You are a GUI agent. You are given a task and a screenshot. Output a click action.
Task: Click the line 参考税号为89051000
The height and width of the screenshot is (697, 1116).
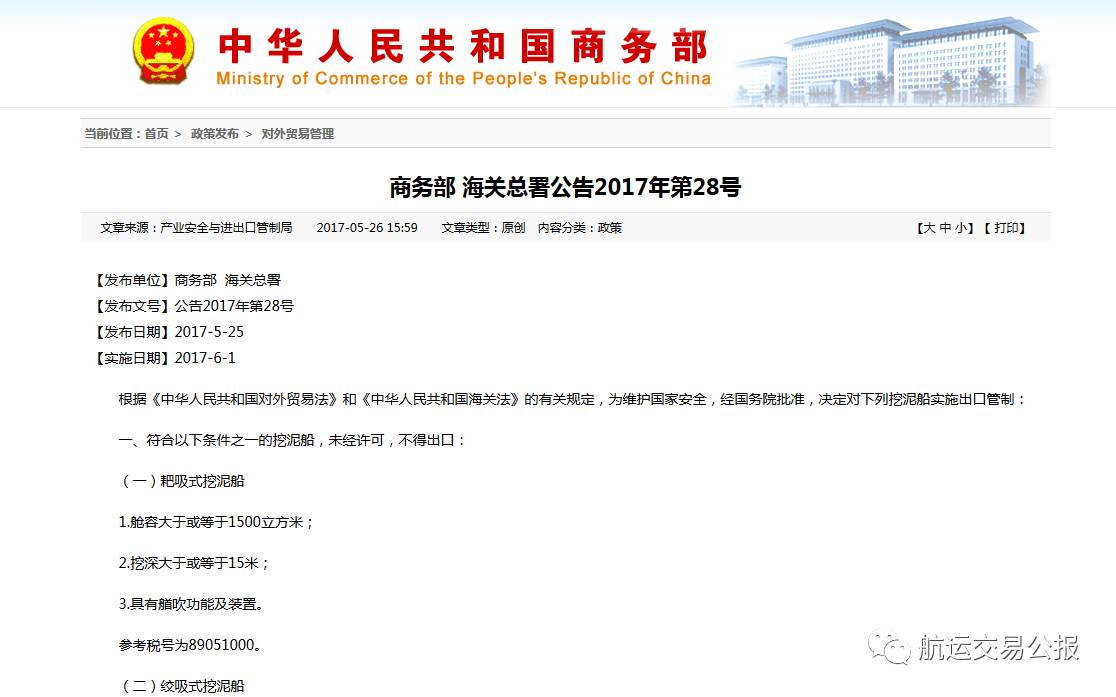pos(191,645)
